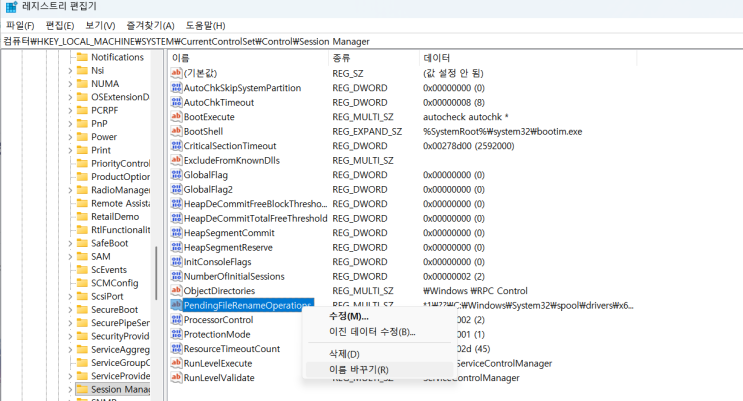Click the BootExecute string value icon
The height and width of the screenshot is (401, 743).
[176, 117]
